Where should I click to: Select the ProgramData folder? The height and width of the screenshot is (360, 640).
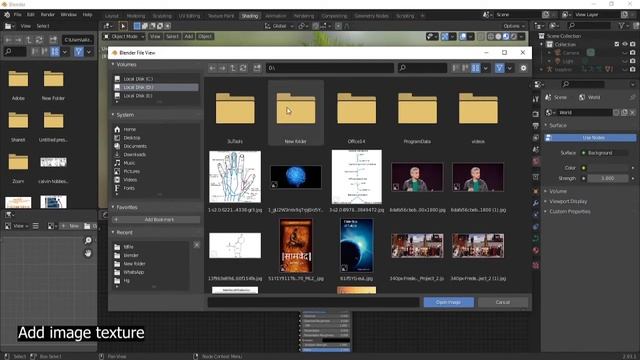click(417, 113)
